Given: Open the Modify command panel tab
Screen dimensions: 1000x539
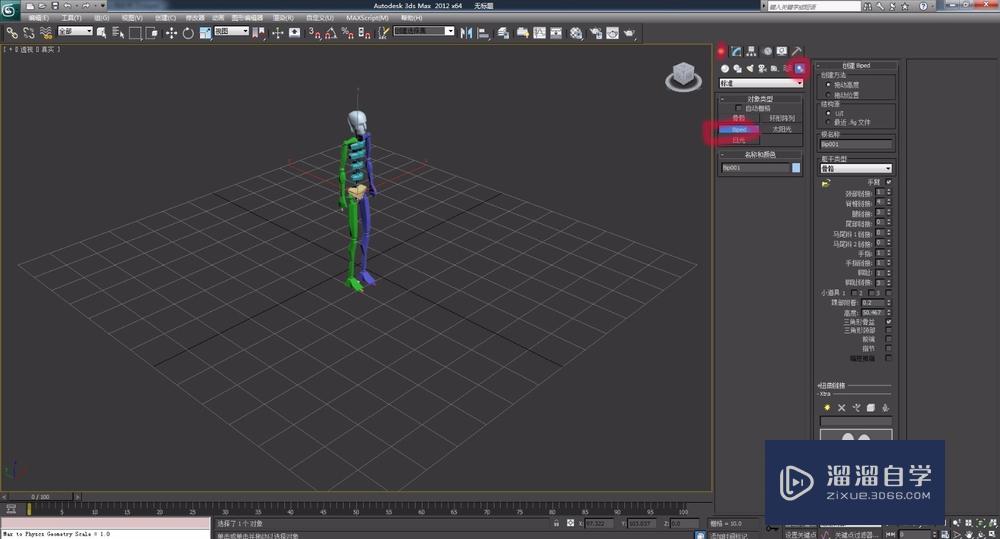Looking at the screenshot, I should point(735,51).
